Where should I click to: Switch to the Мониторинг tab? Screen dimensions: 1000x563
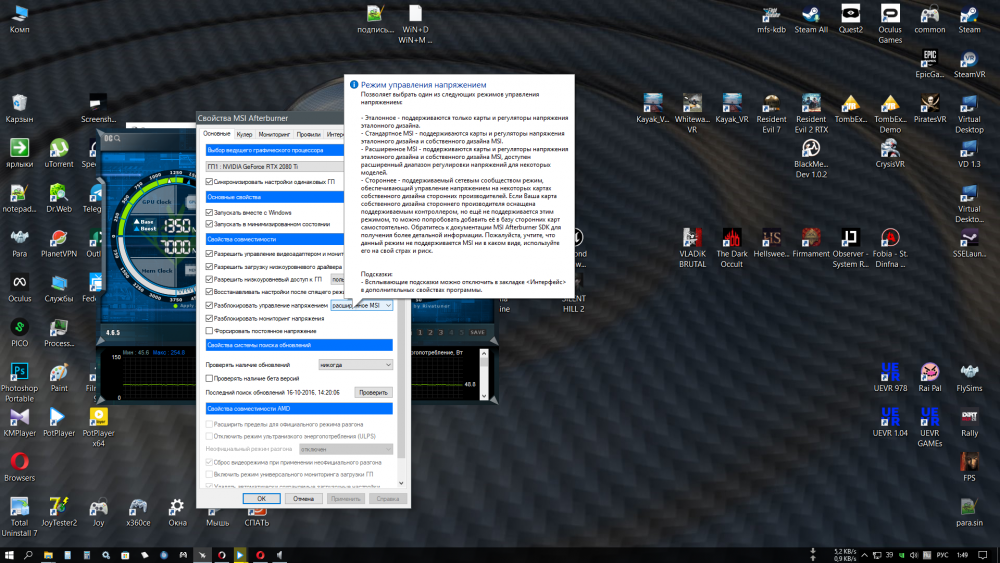[274, 133]
